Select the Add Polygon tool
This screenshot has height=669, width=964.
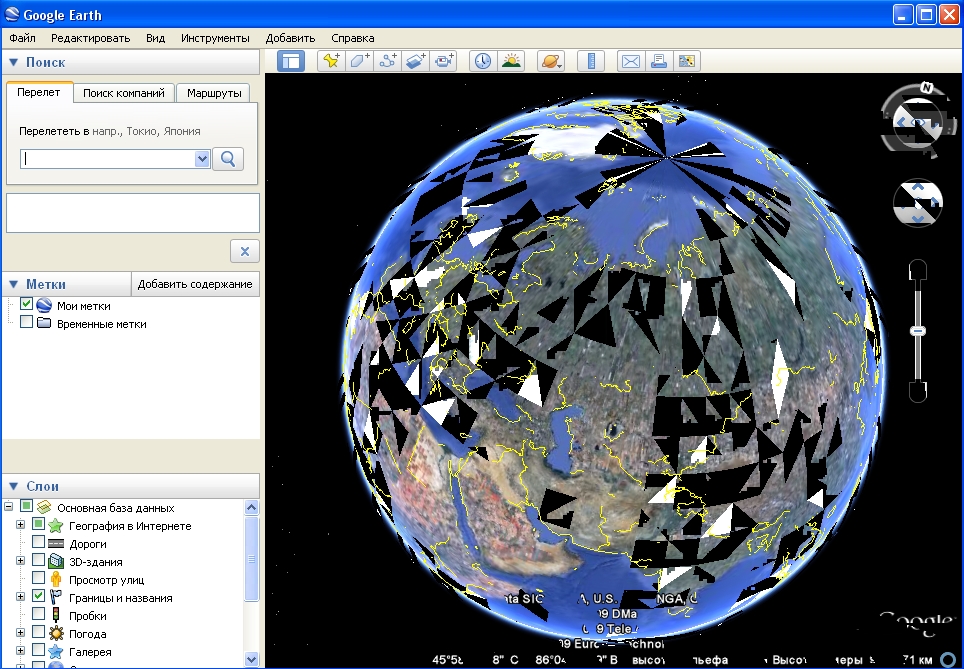(x=360, y=61)
